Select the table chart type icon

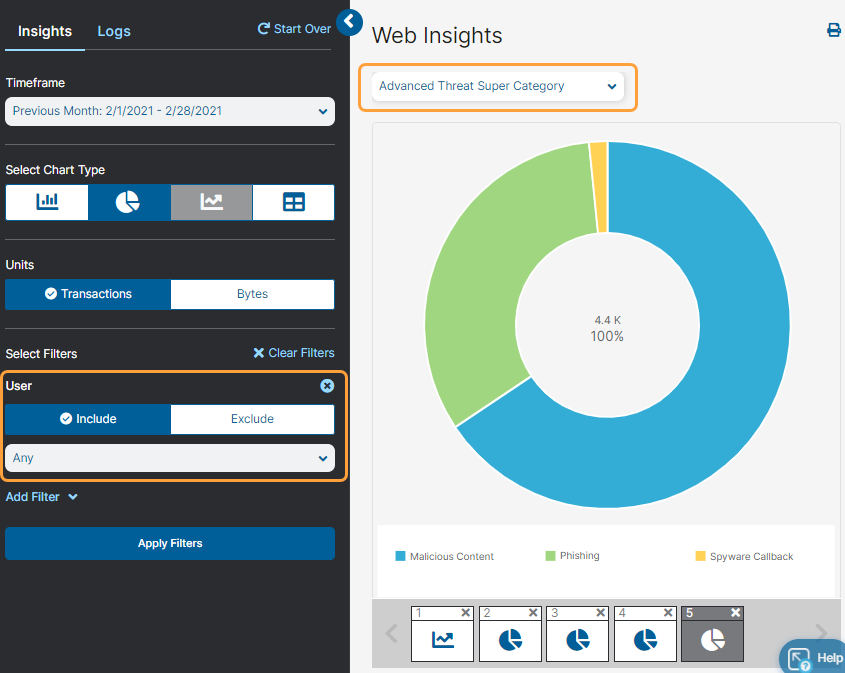click(293, 202)
